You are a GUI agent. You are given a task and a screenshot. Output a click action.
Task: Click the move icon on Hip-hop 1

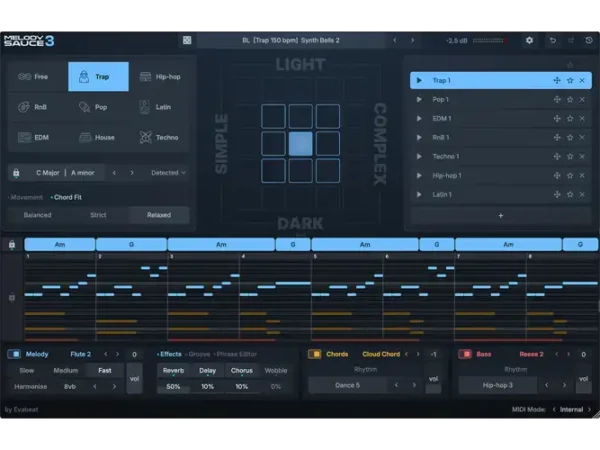[x=557, y=176]
